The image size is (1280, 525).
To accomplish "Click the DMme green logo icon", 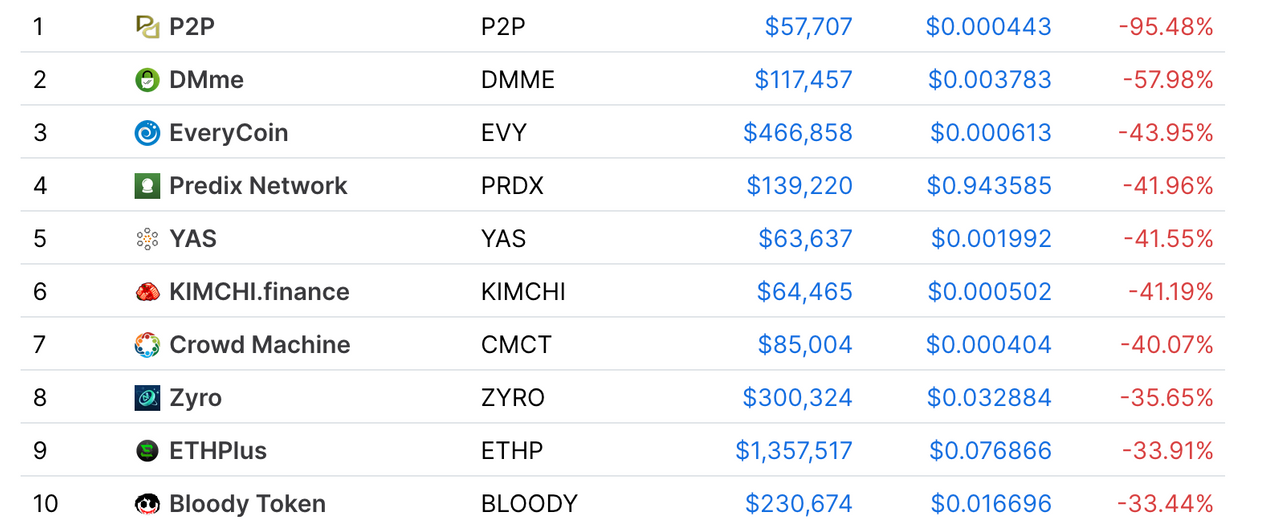I will pyautogui.click(x=147, y=80).
